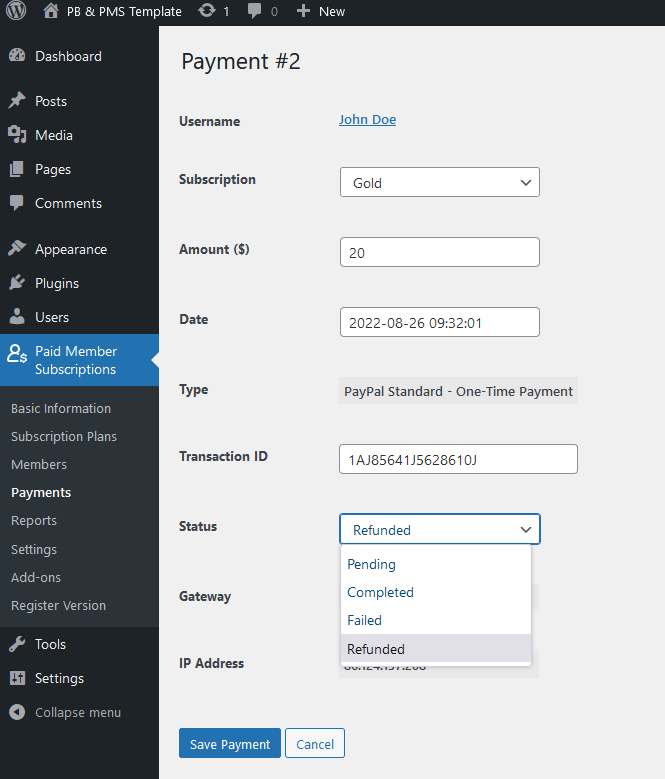Viewport: 665px width, 779px height.
Task: Go to Reports submenu page
Action: pyautogui.click(x=34, y=520)
